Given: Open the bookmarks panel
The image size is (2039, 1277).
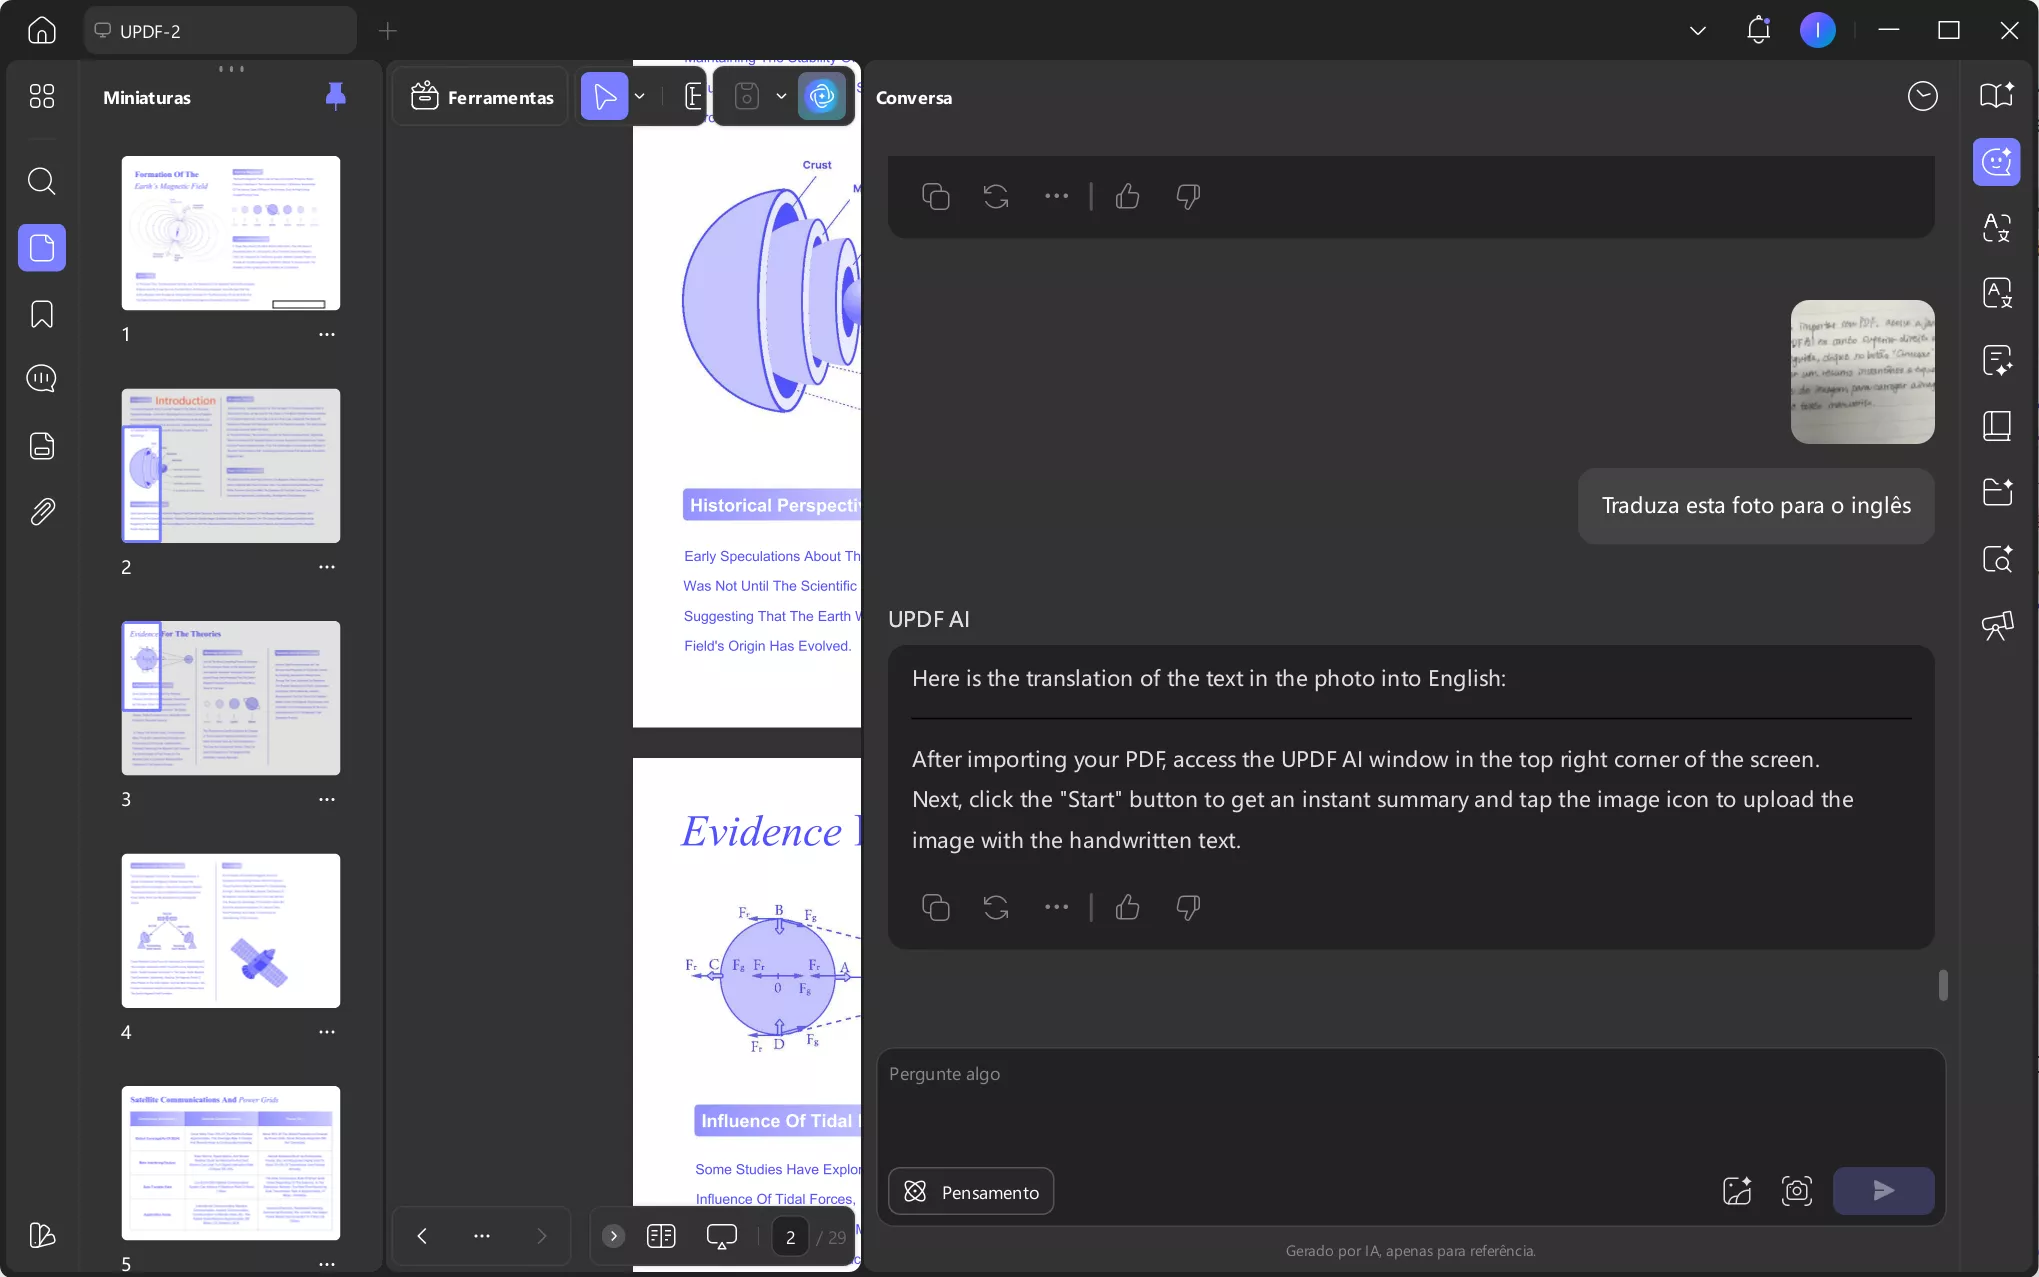Looking at the screenshot, I should [41, 314].
